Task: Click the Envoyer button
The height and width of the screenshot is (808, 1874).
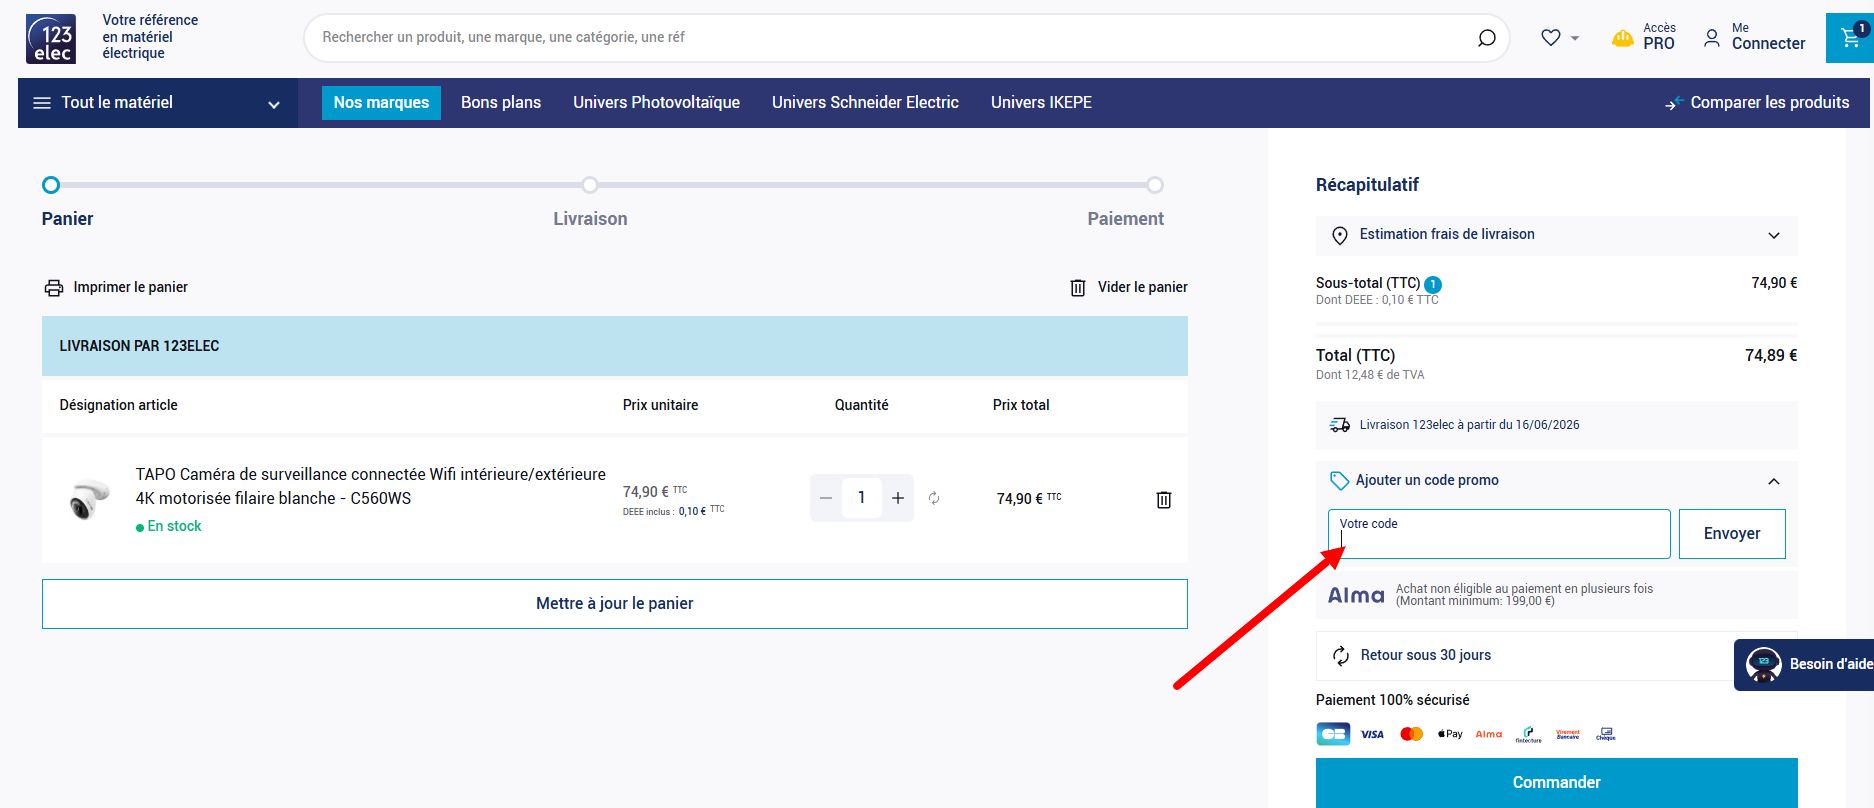Action: point(1732,534)
